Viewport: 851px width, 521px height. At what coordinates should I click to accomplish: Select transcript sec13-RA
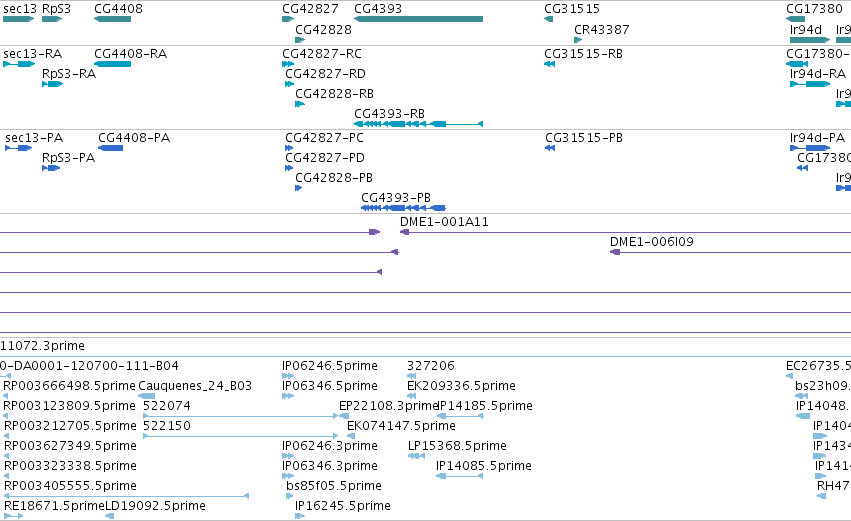[x=33, y=54]
